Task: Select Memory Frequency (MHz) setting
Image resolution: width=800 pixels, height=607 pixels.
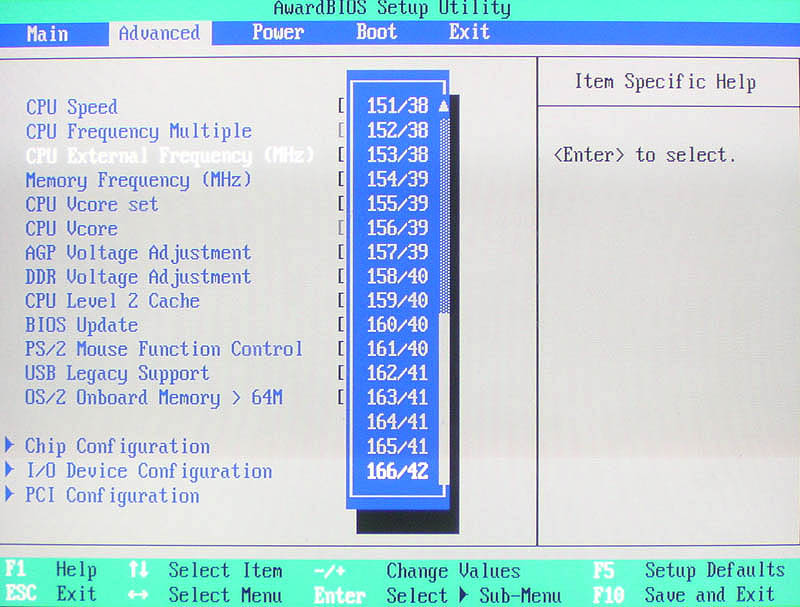Action: click(138, 180)
